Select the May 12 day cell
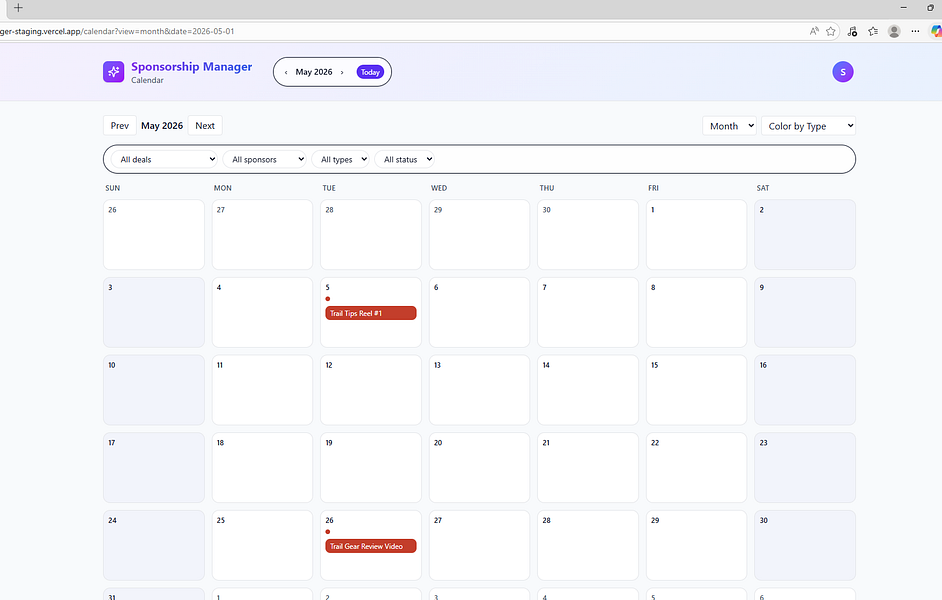Image resolution: width=942 pixels, height=600 pixels. 371,390
